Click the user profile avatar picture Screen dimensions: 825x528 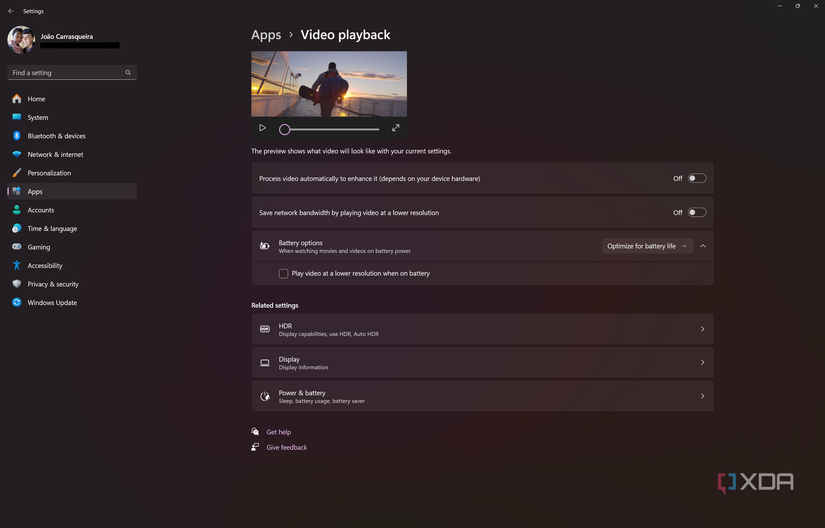[21, 40]
